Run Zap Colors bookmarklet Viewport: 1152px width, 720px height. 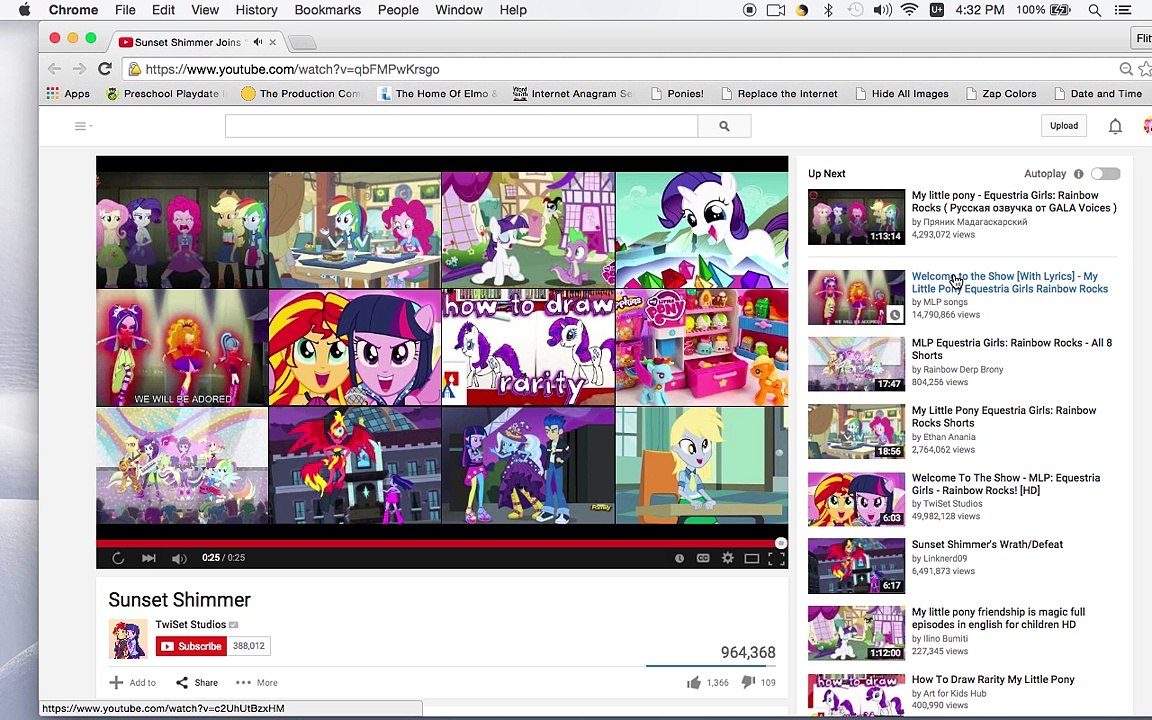pos(1001,93)
